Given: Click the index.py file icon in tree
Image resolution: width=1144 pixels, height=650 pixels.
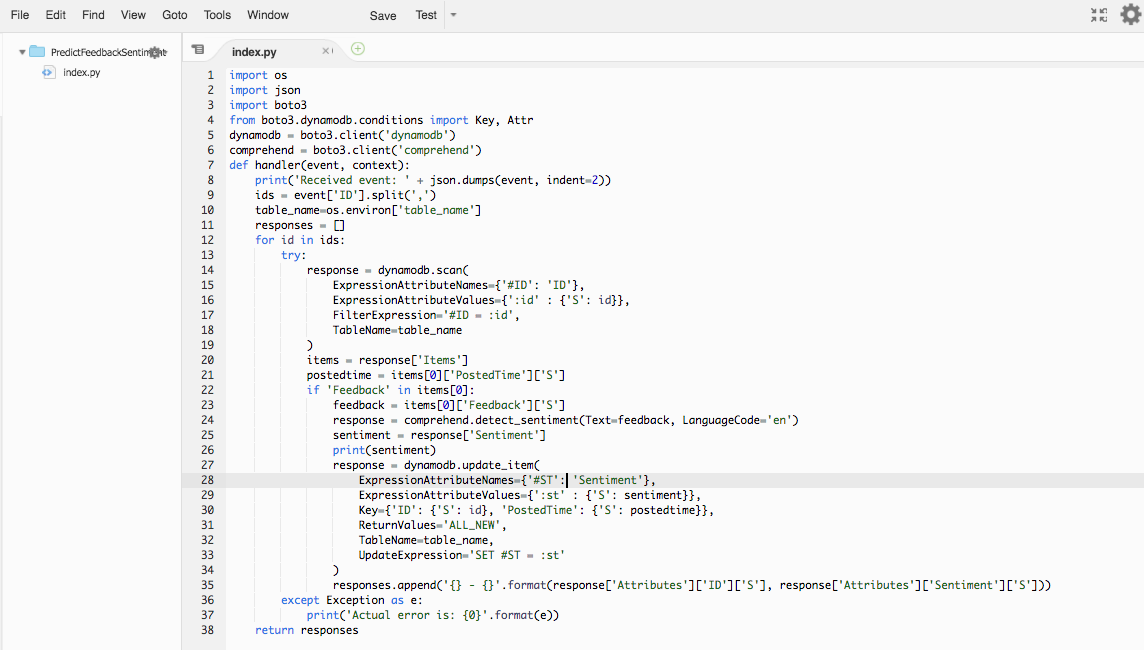Looking at the screenshot, I should pos(48,72).
